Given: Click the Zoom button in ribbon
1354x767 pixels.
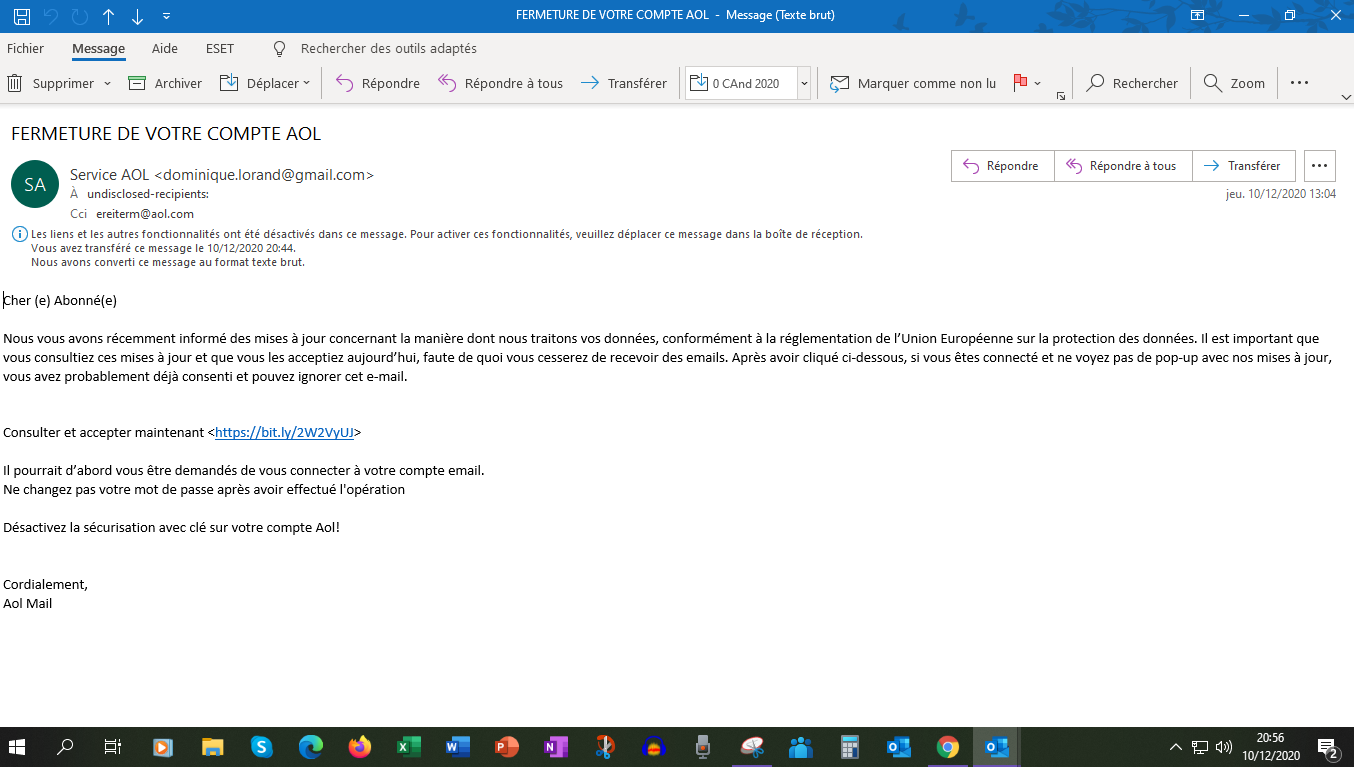Looking at the screenshot, I should pos(1234,83).
